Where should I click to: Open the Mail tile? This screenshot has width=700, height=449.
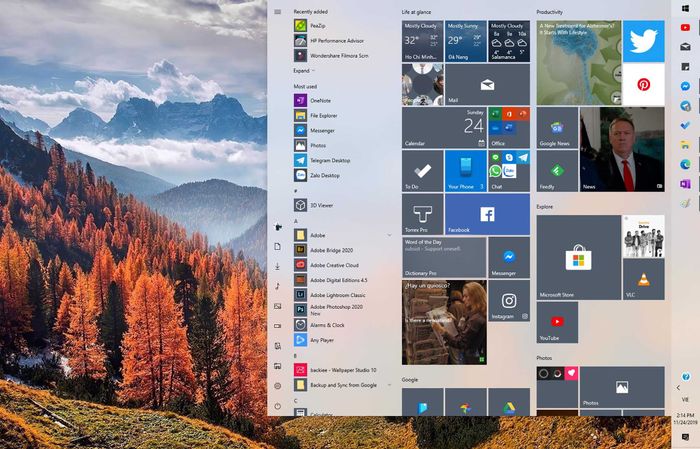click(x=488, y=84)
